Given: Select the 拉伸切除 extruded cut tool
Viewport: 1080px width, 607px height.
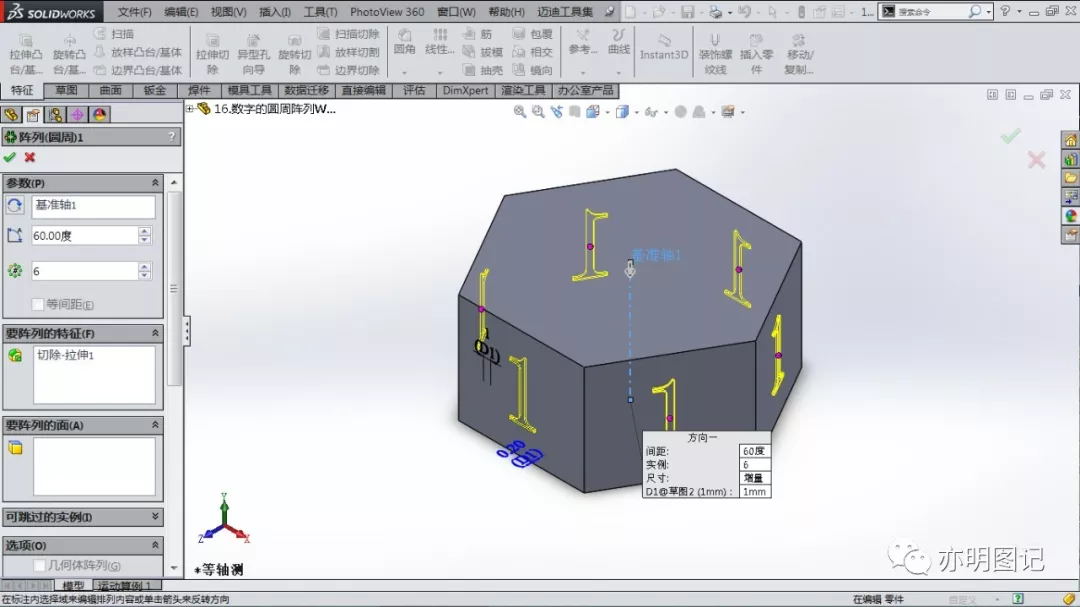Looking at the screenshot, I should click(x=212, y=54).
